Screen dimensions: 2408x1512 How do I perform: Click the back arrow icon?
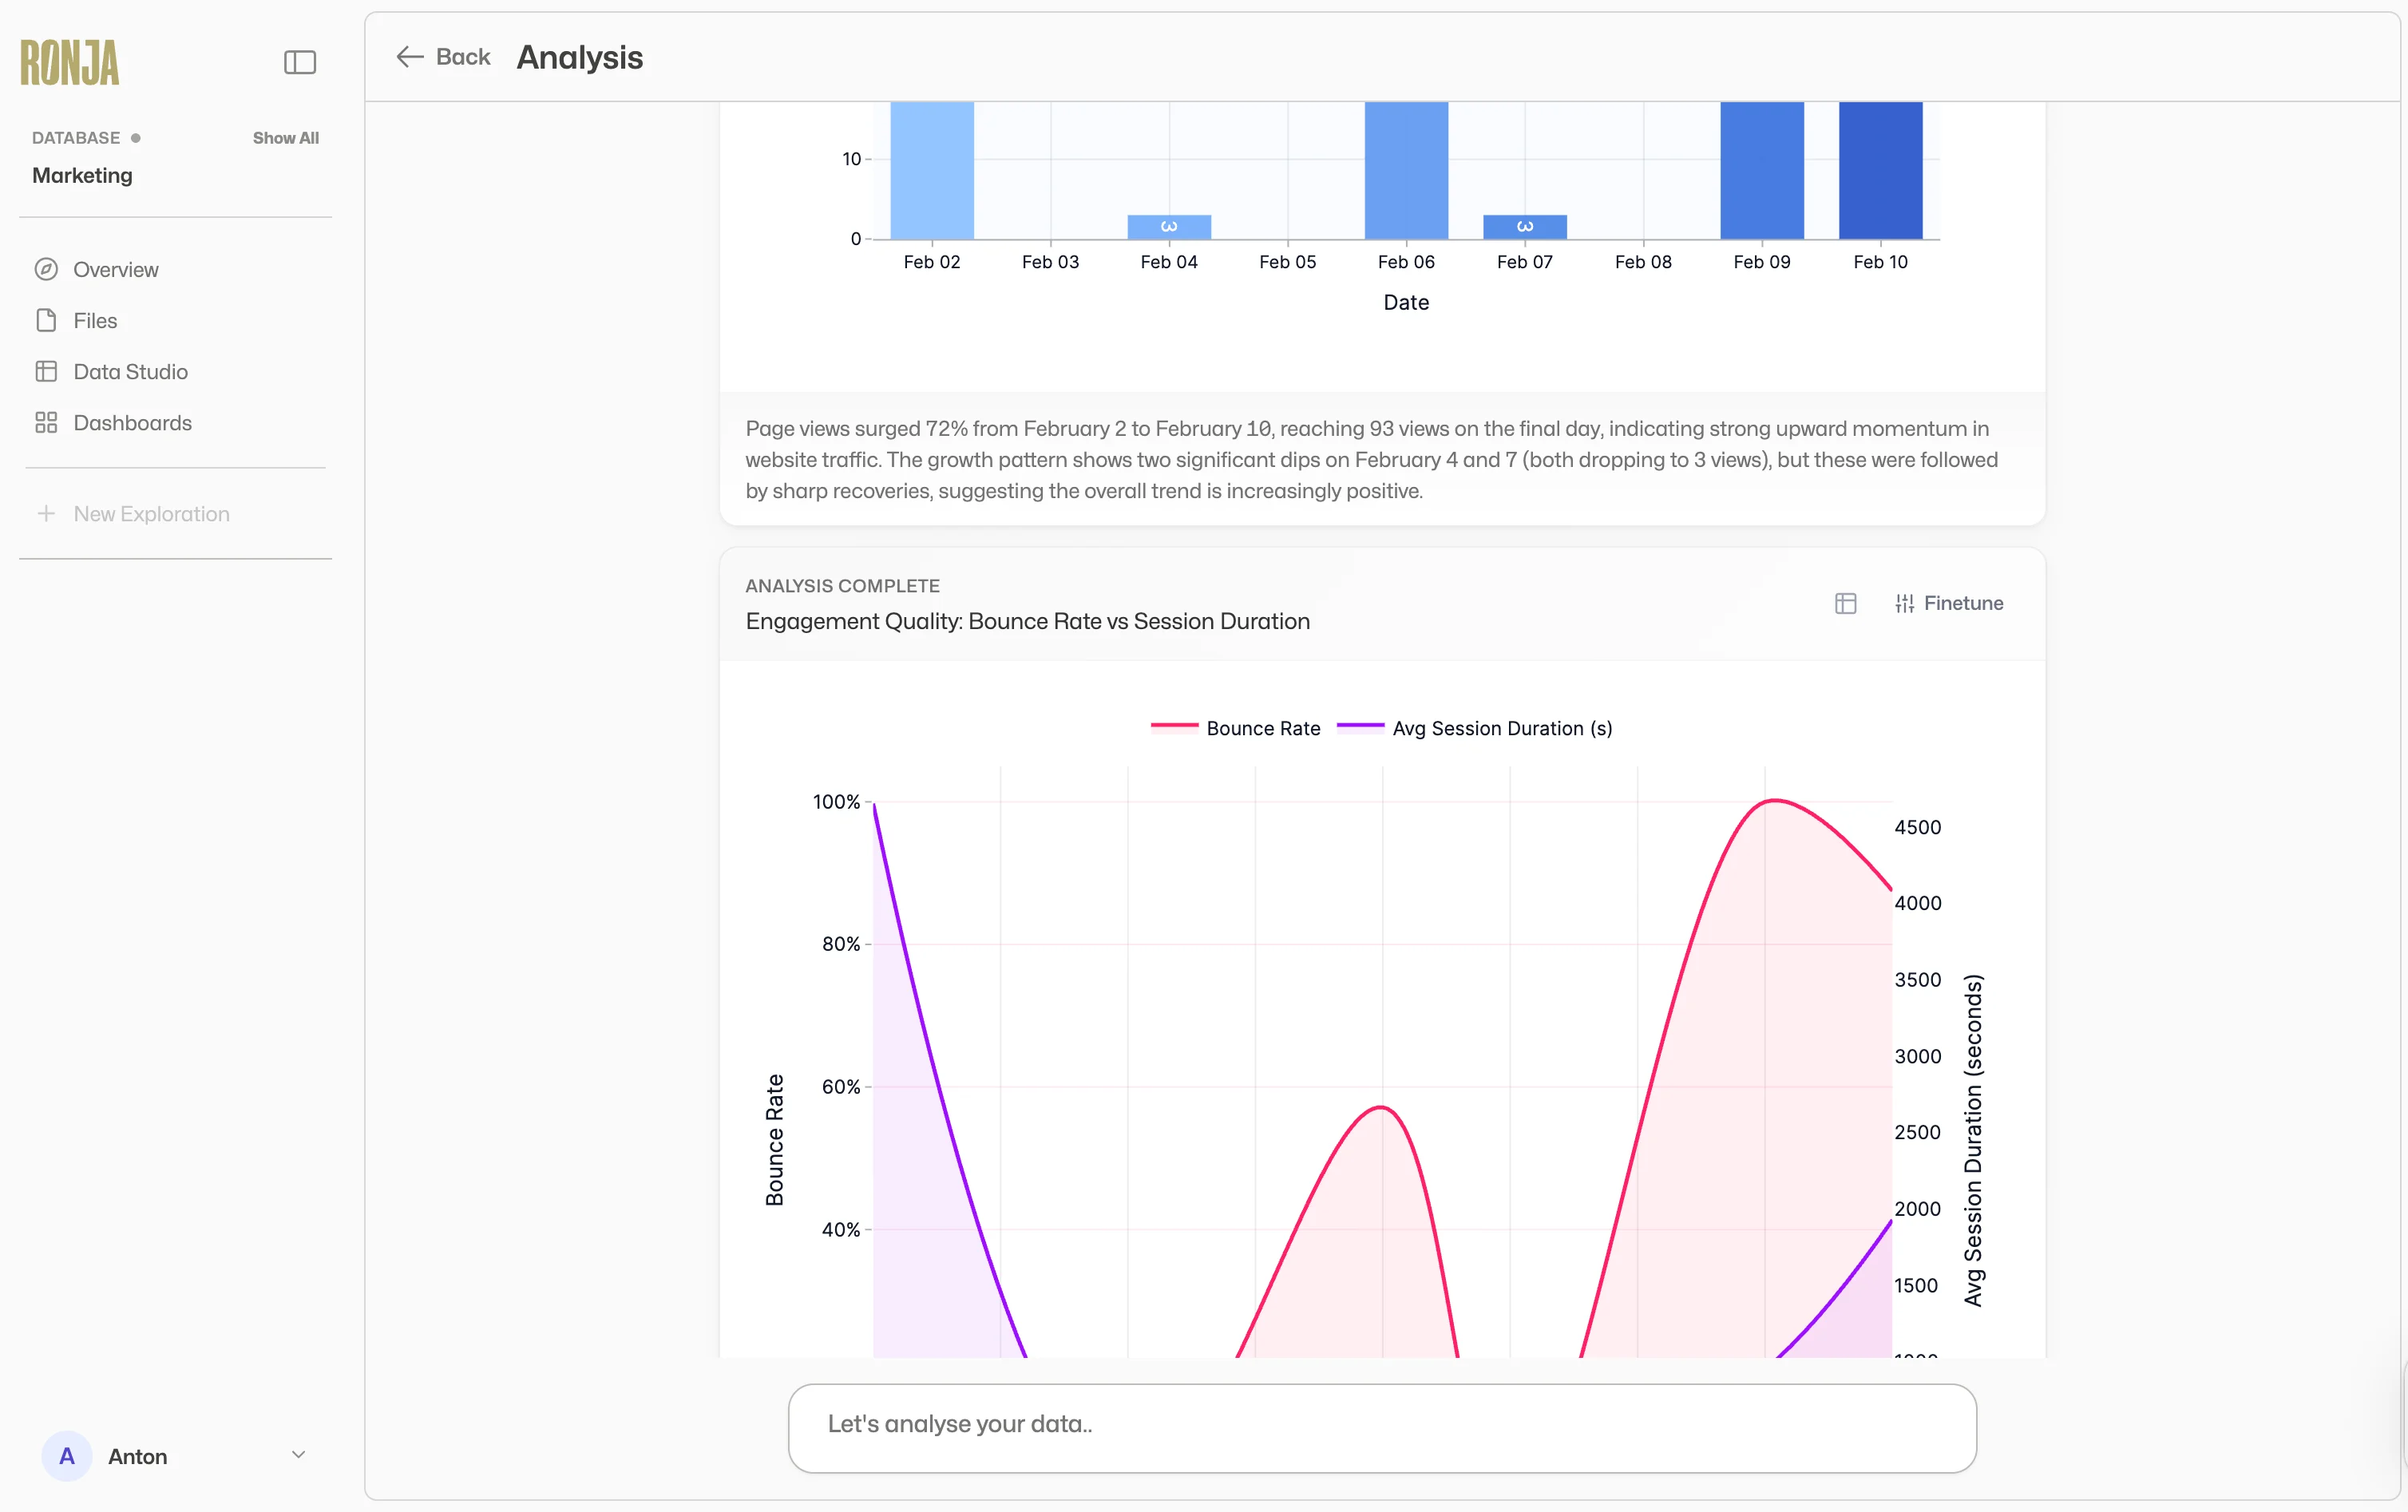tap(410, 57)
